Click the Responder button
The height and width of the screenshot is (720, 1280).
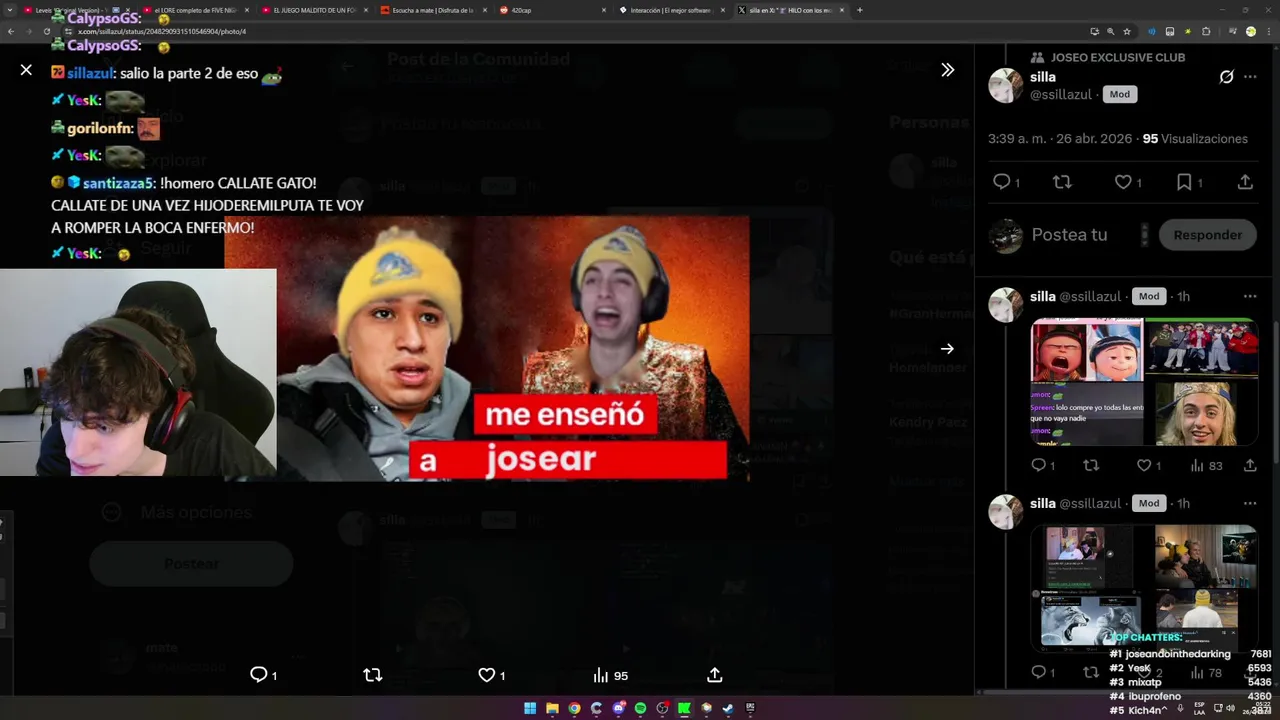(1207, 235)
